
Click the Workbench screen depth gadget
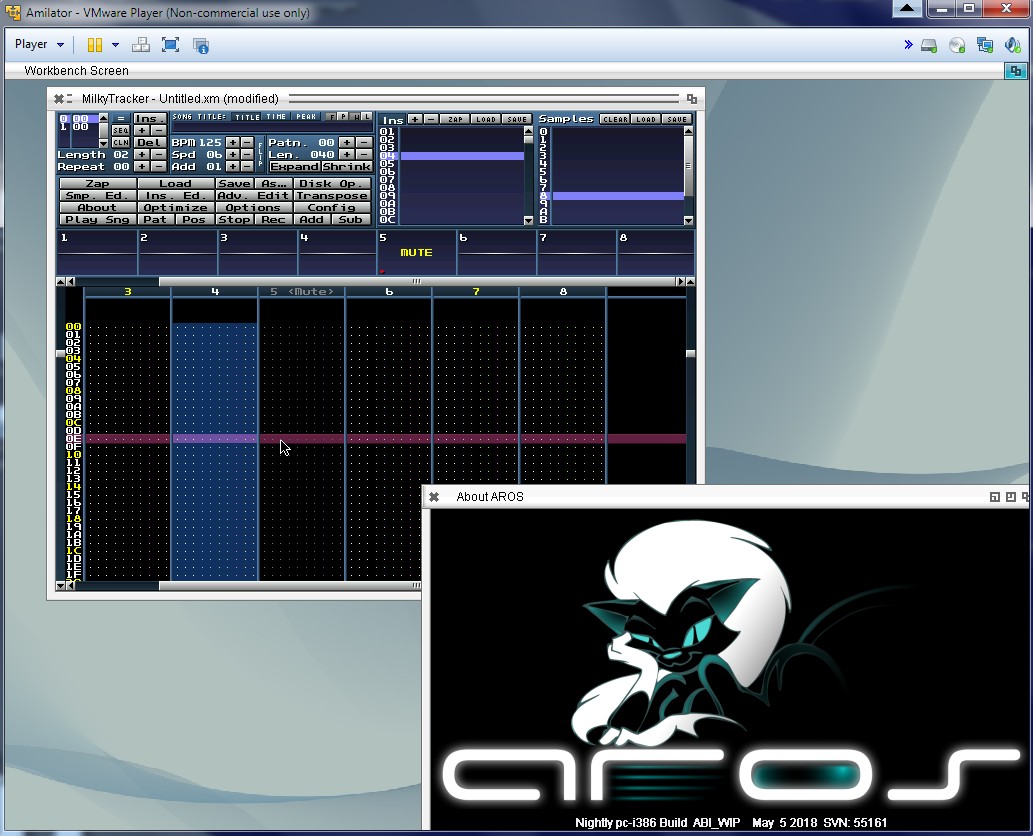(x=1015, y=71)
